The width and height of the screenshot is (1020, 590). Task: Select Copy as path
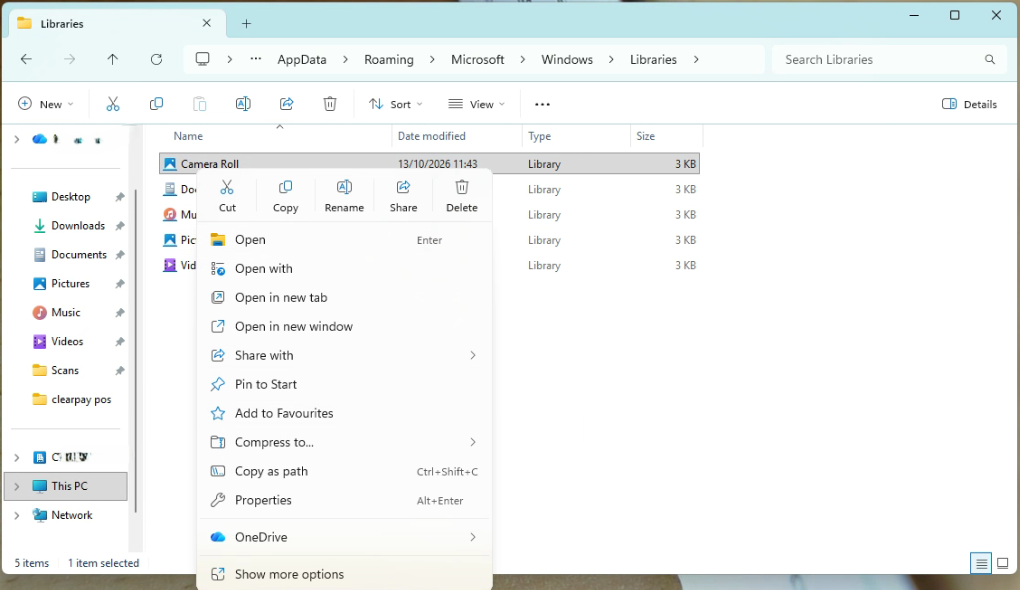pyautogui.click(x=344, y=472)
